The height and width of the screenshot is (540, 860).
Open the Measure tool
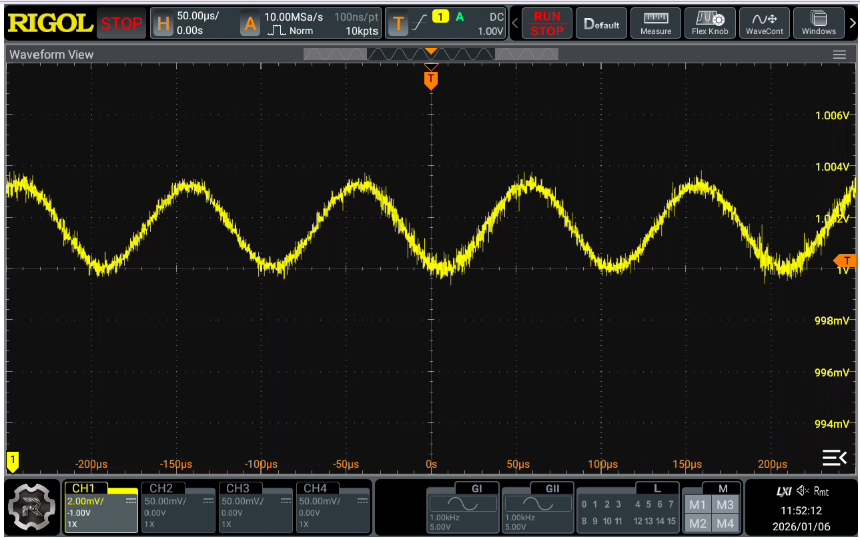click(656, 23)
